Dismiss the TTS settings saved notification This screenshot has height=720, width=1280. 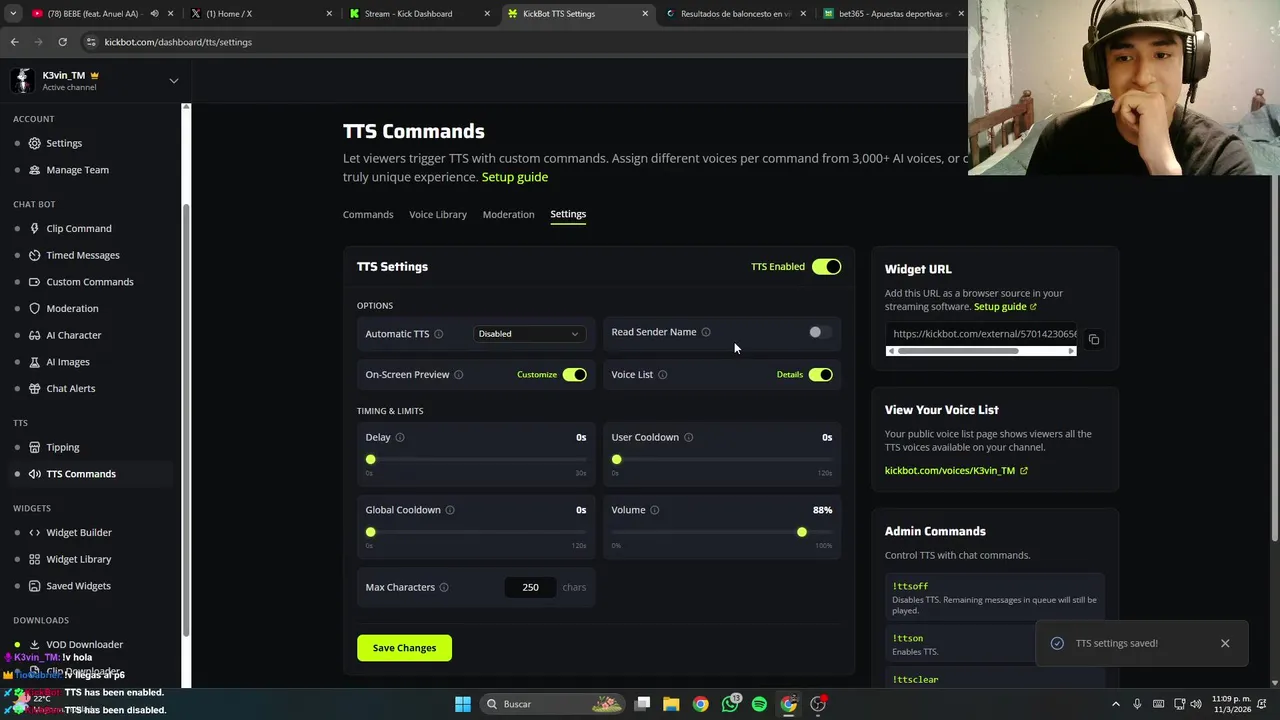pos(1225,643)
